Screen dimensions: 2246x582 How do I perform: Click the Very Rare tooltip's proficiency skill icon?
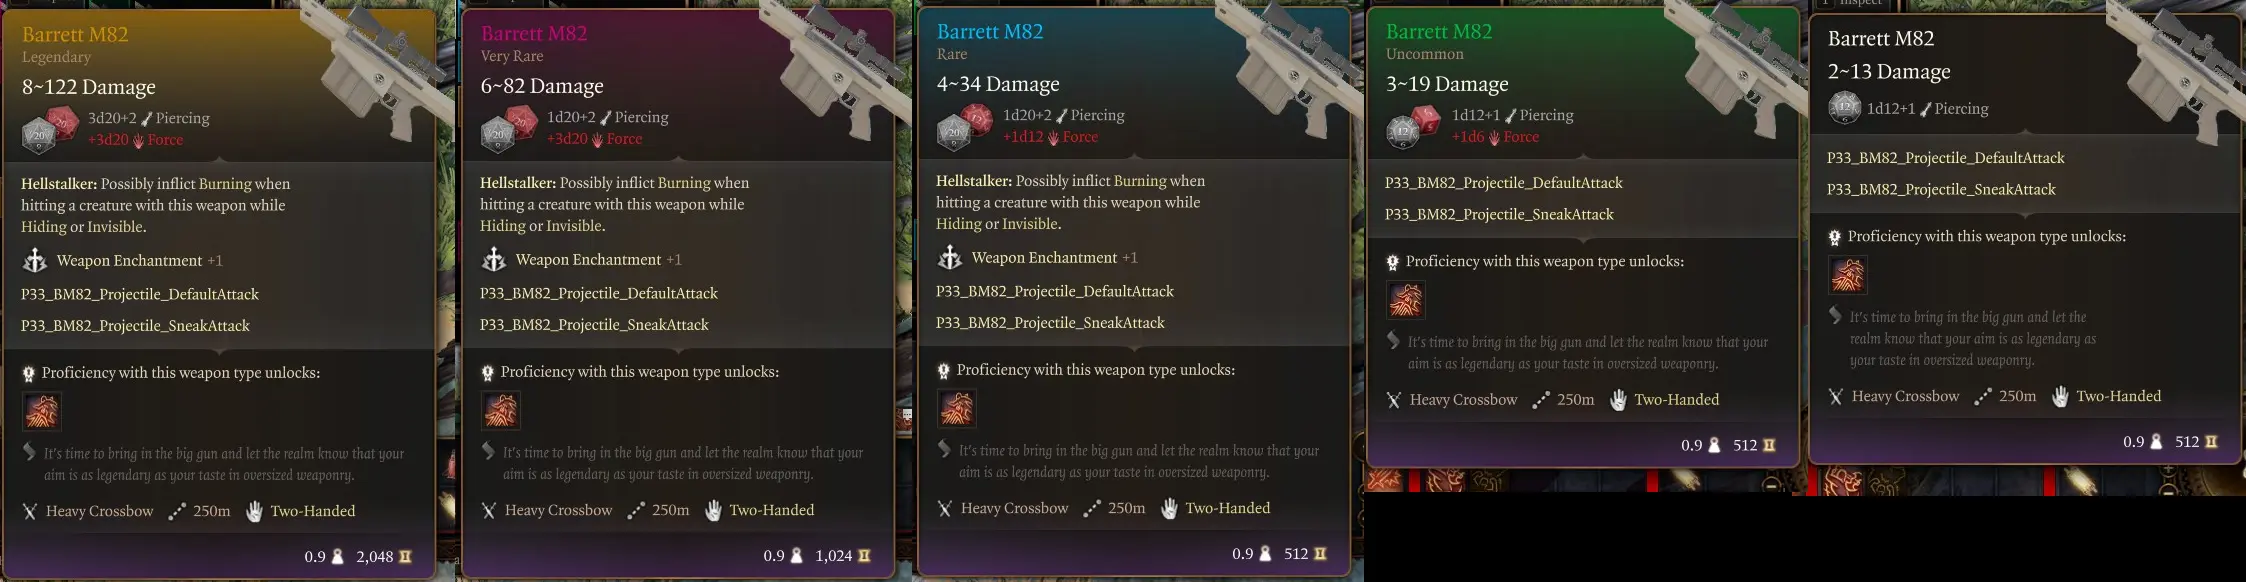coord(501,410)
